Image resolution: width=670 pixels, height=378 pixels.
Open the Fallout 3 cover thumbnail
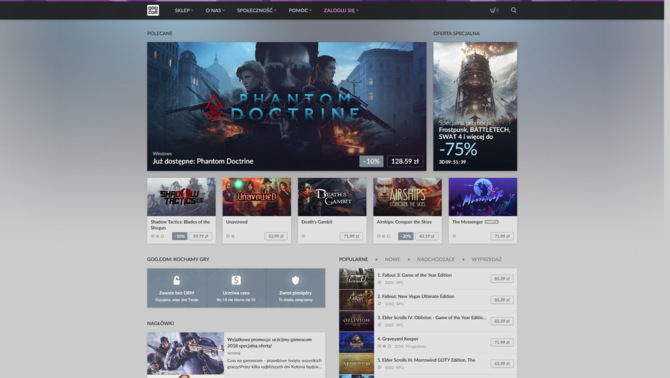coord(356,279)
